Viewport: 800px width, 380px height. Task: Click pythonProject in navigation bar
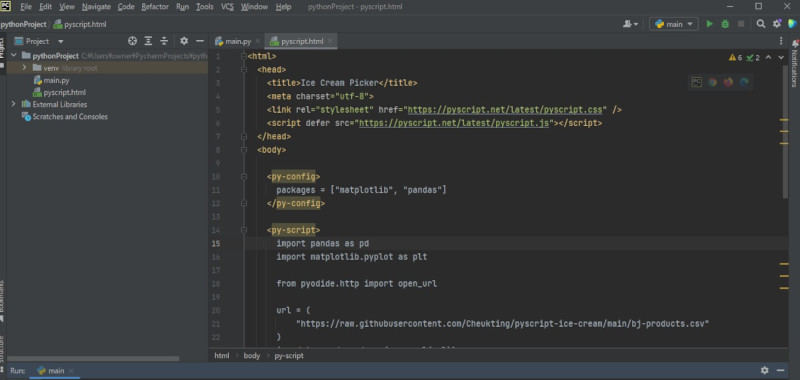23,24
